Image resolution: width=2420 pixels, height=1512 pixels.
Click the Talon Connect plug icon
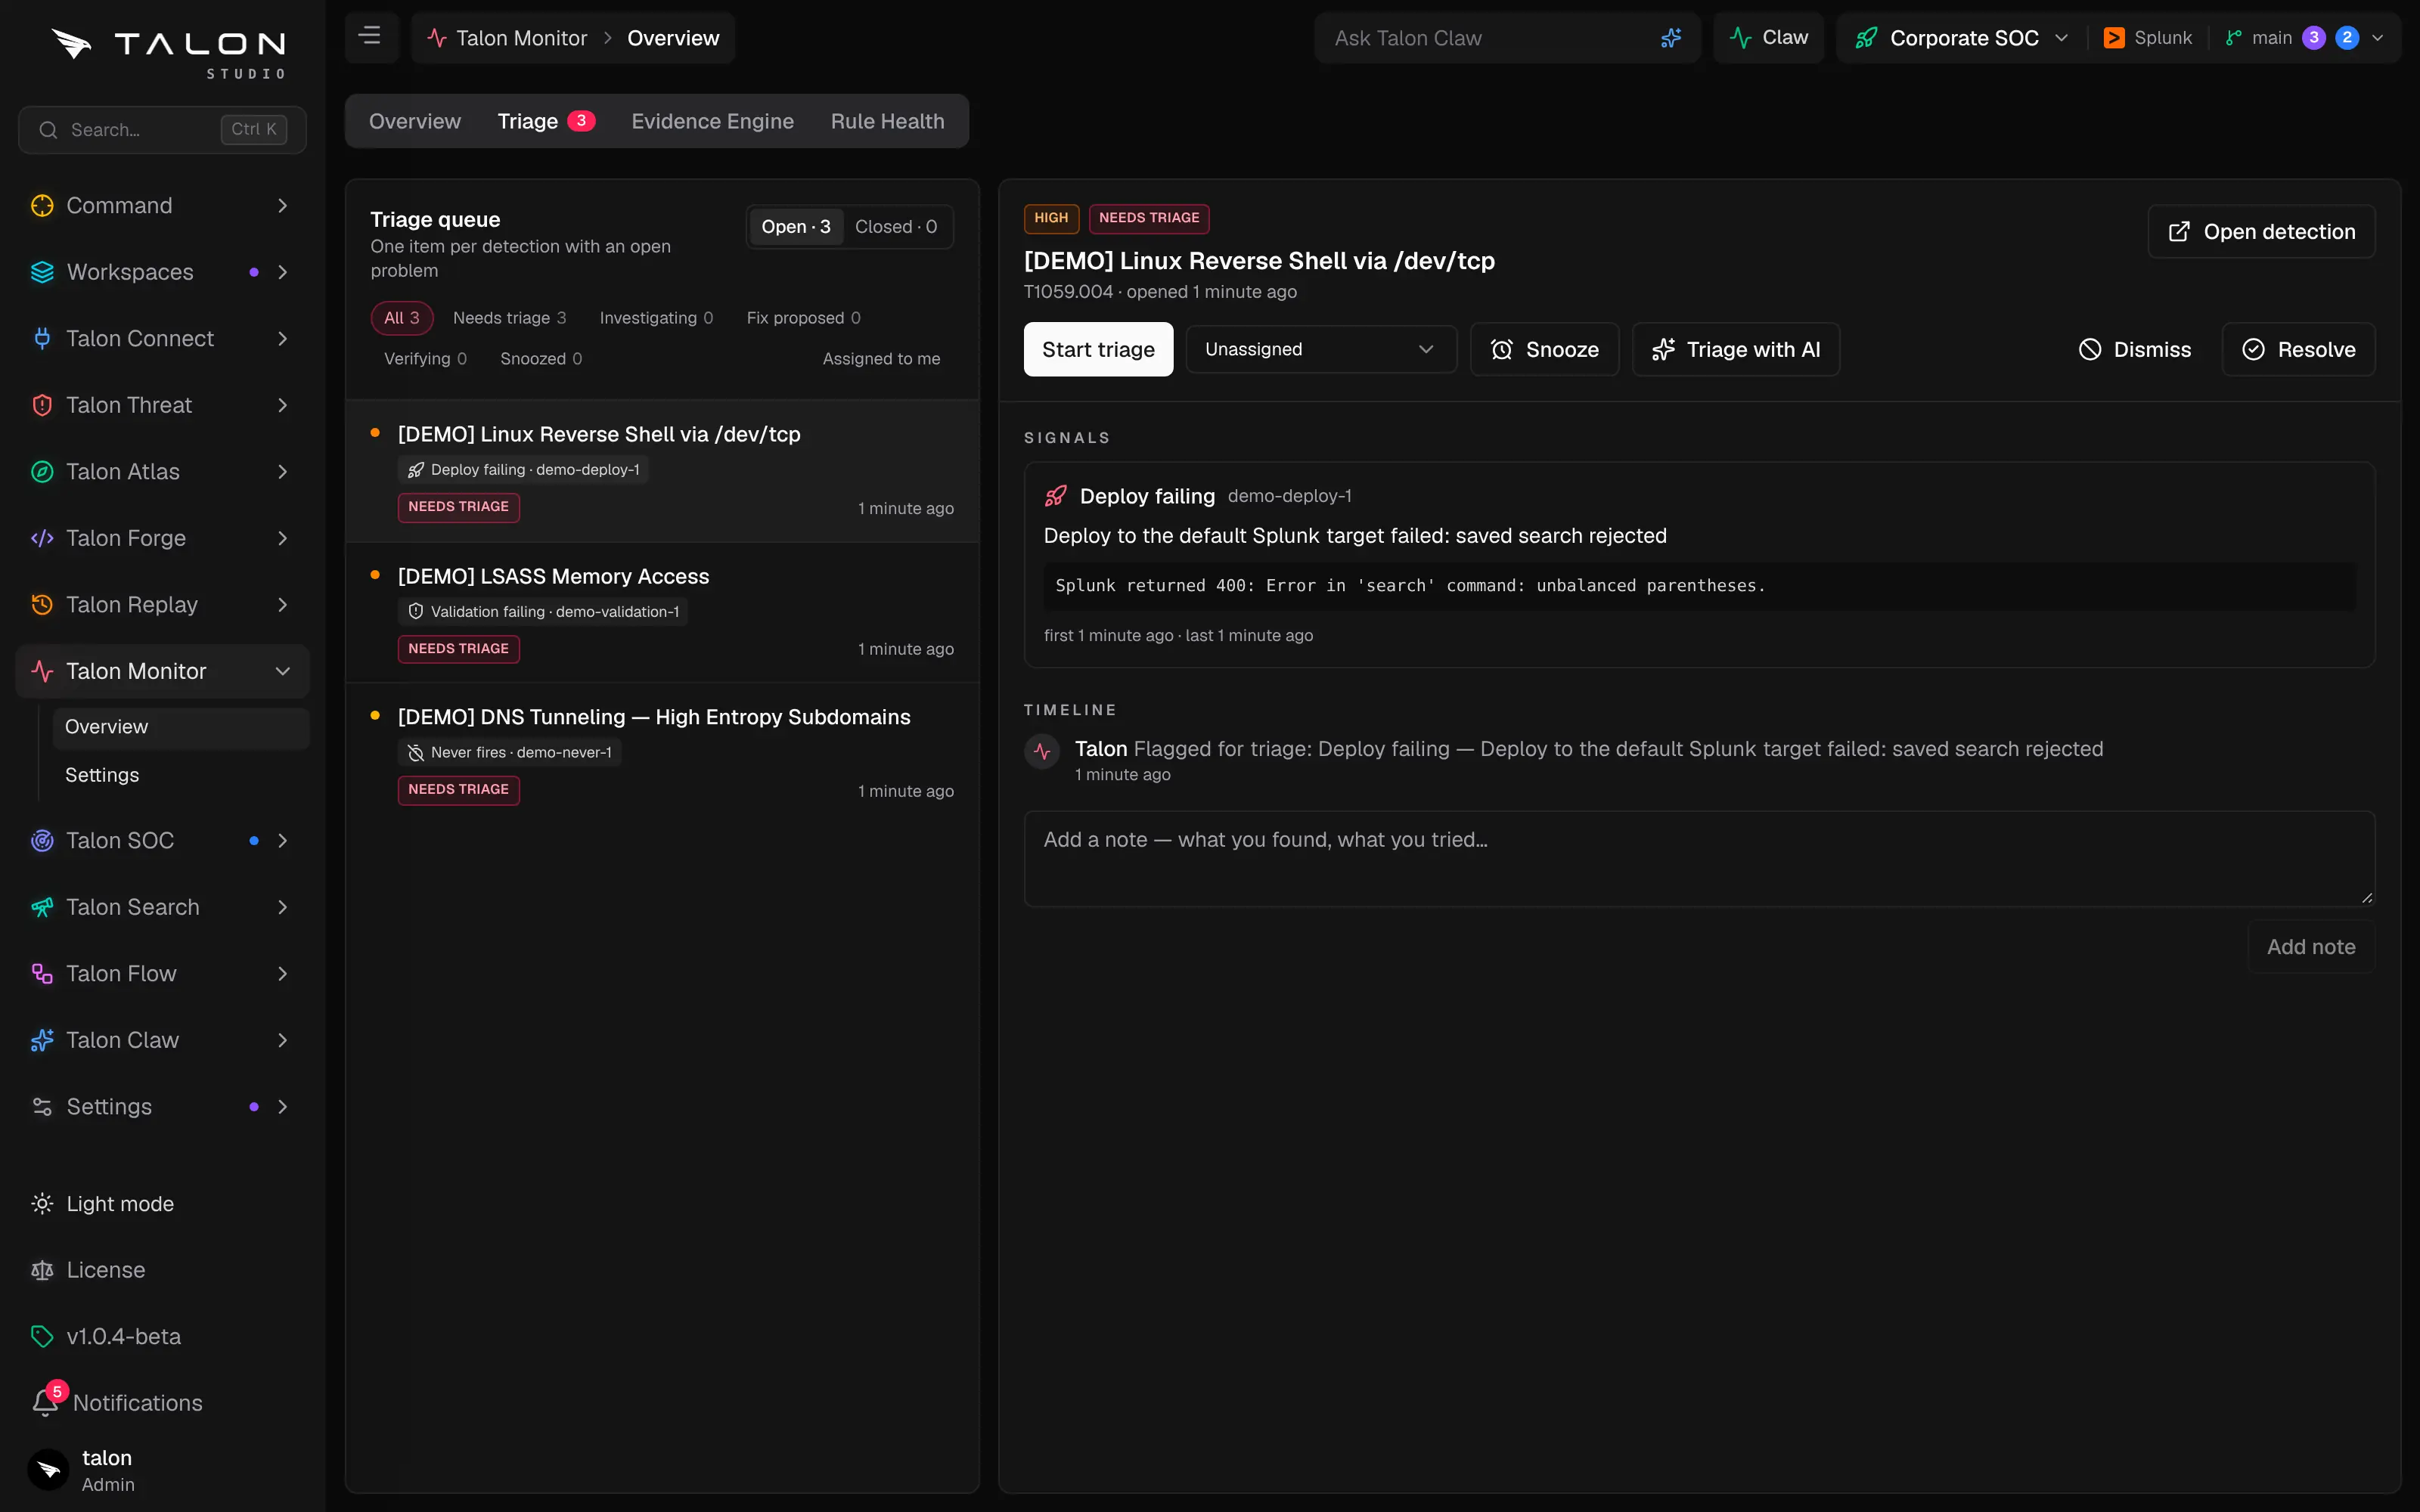(x=42, y=339)
